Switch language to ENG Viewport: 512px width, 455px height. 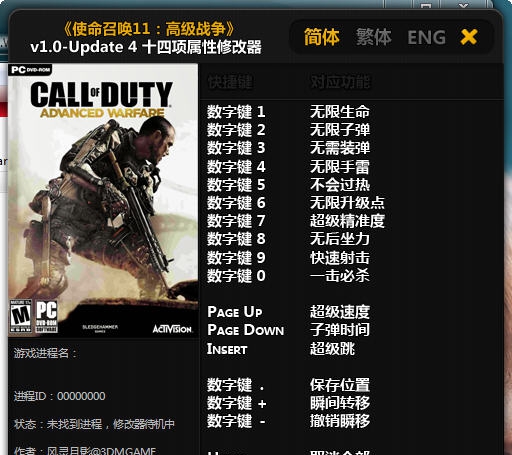pos(427,37)
